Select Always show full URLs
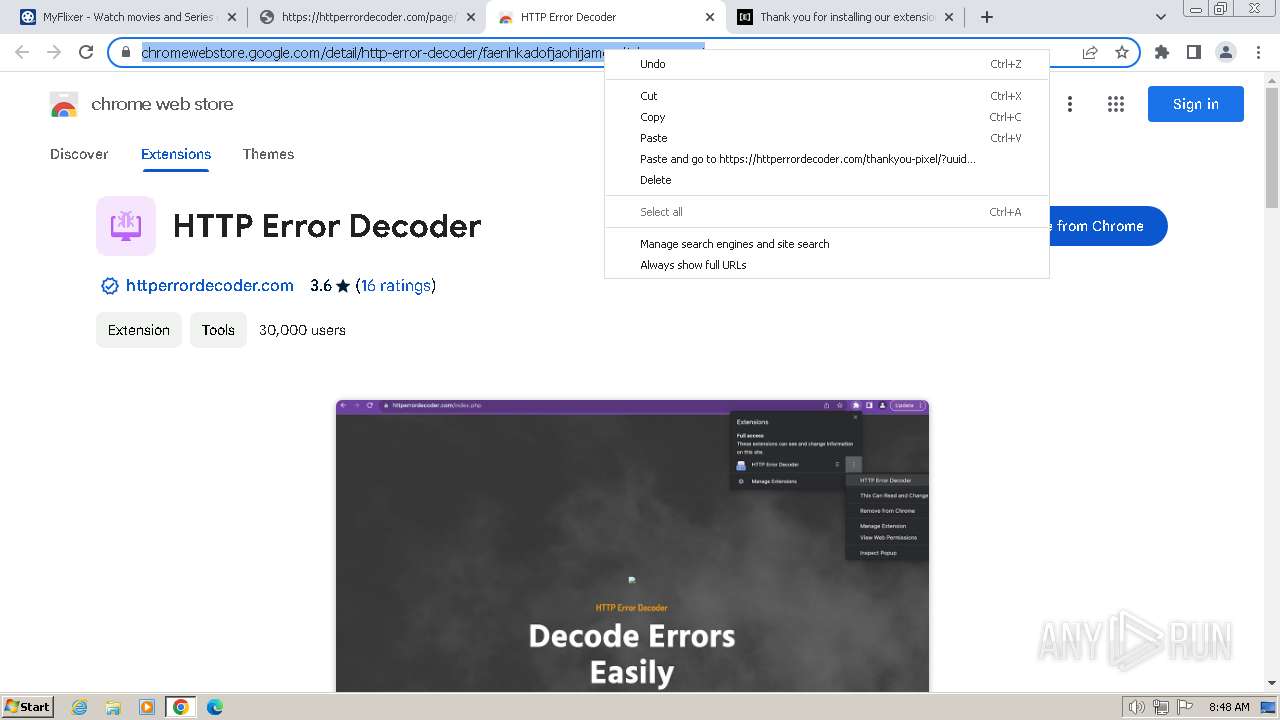 click(x=827, y=265)
